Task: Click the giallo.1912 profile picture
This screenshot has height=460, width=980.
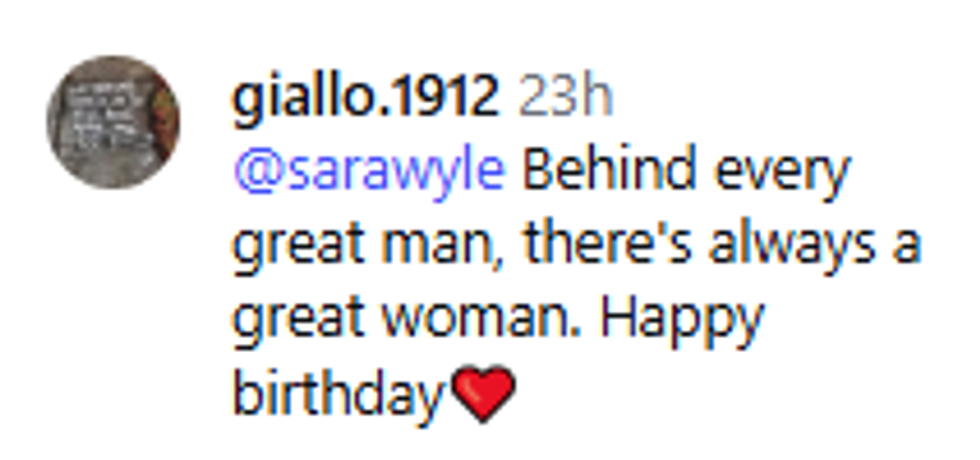Action: click(113, 122)
